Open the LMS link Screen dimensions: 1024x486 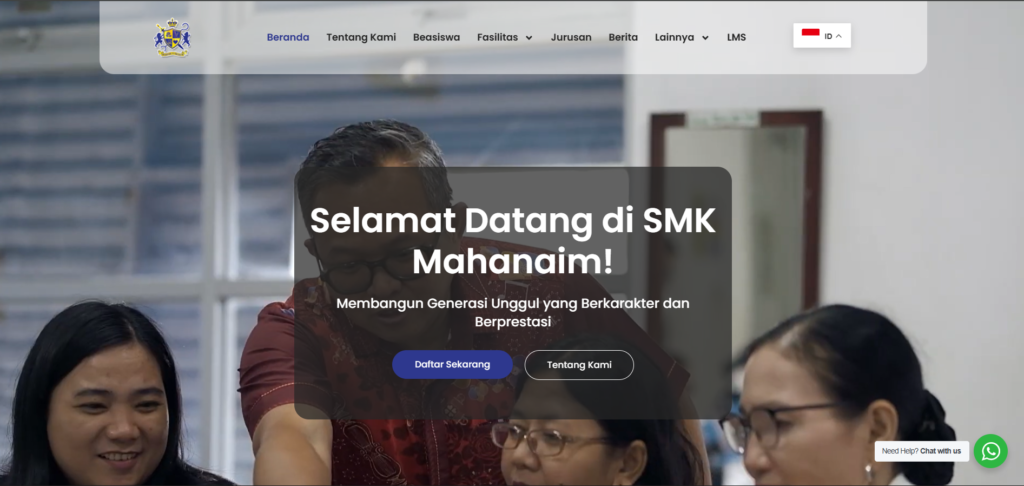coord(737,37)
